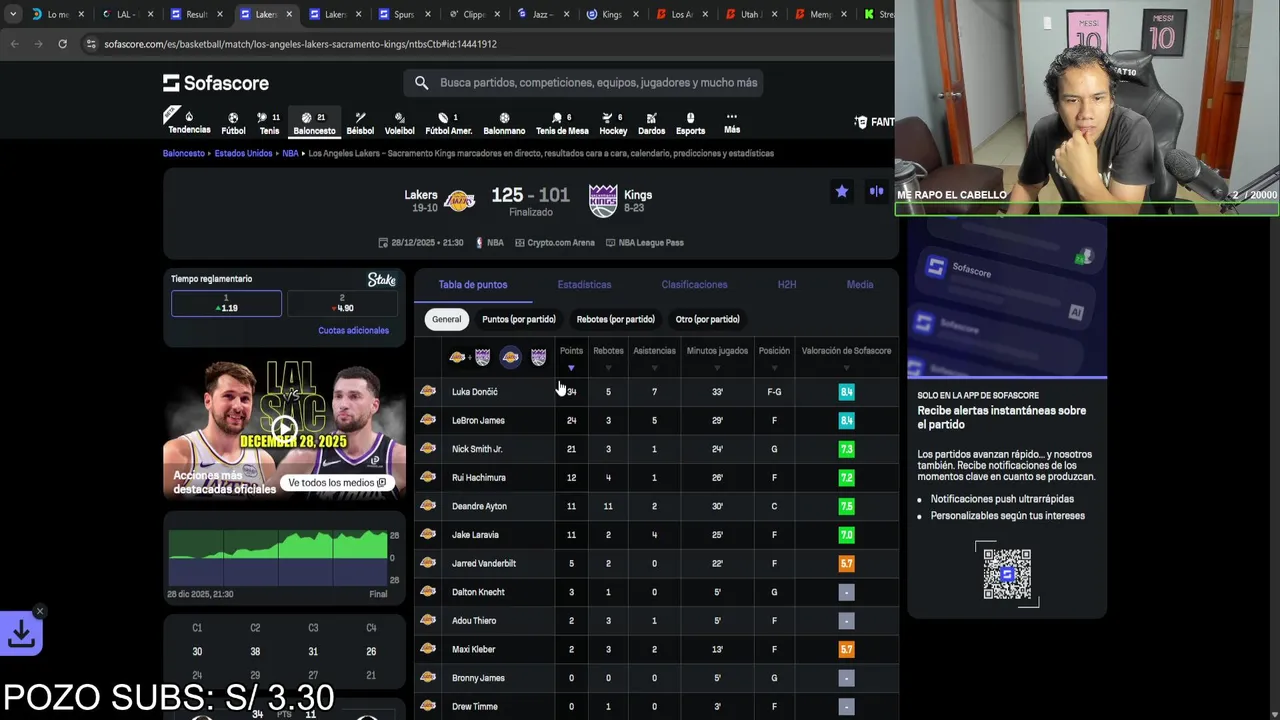Add match to favorites with star
1280x720 pixels.
point(842,191)
